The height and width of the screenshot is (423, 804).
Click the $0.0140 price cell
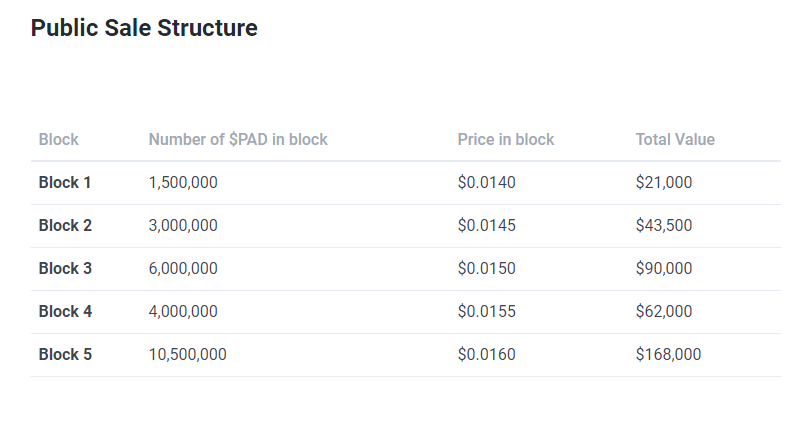coord(487,183)
